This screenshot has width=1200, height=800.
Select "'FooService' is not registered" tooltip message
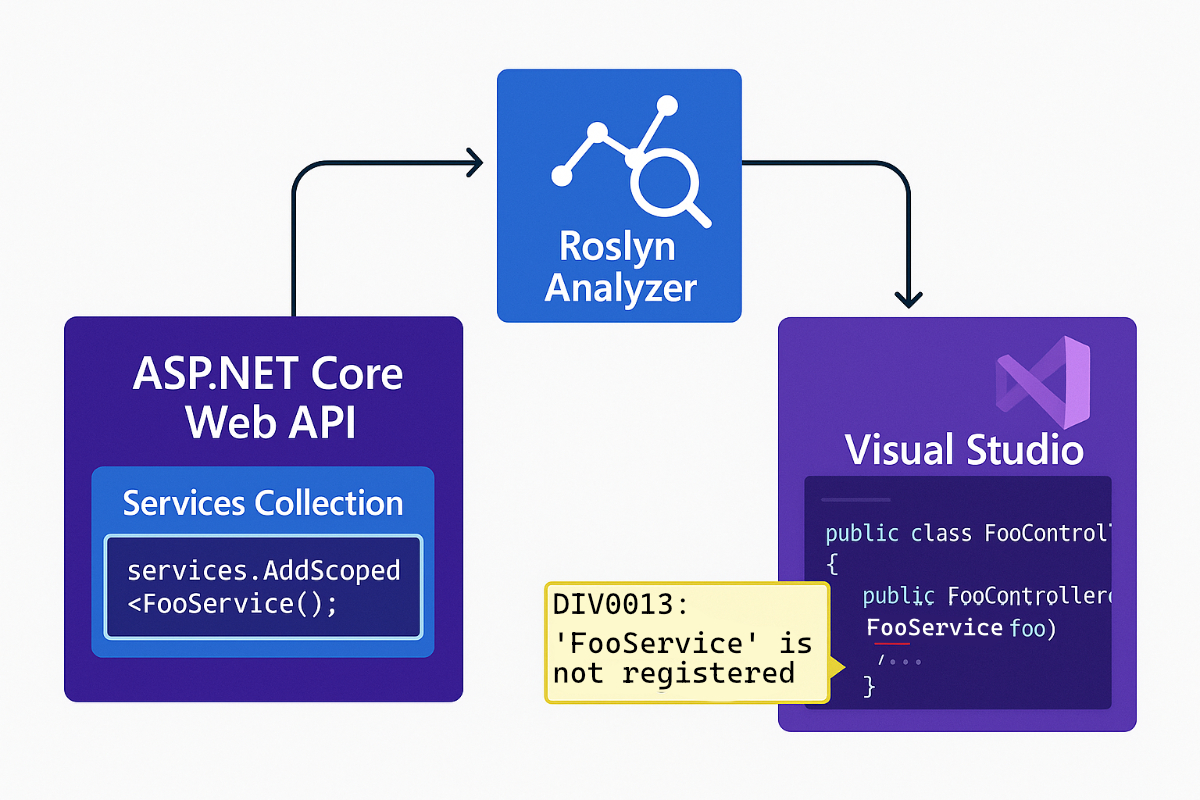point(683,657)
